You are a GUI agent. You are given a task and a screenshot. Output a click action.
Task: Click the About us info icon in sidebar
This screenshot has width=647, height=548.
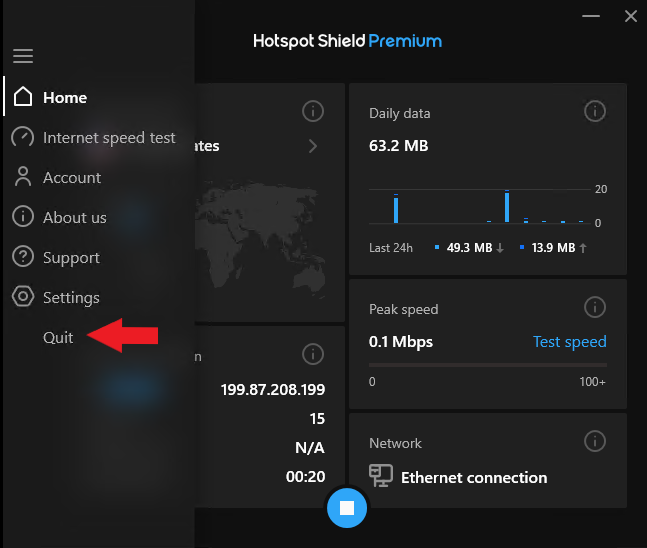(x=23, y=217)
